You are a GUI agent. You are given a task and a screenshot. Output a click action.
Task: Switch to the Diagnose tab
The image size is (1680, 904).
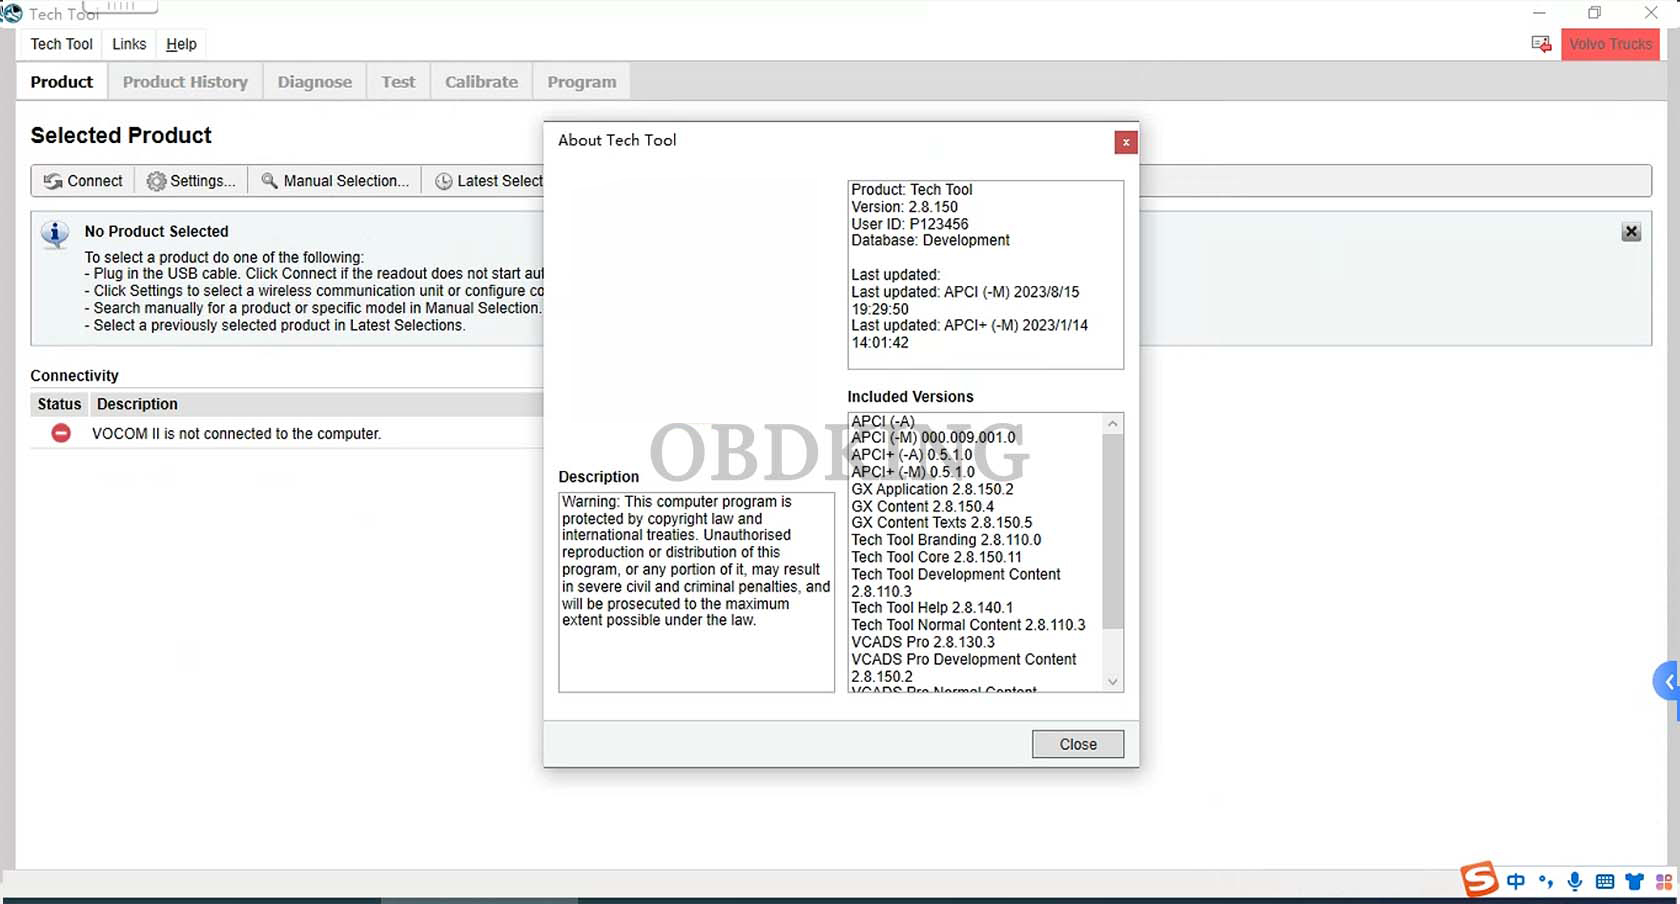[314, 82]
